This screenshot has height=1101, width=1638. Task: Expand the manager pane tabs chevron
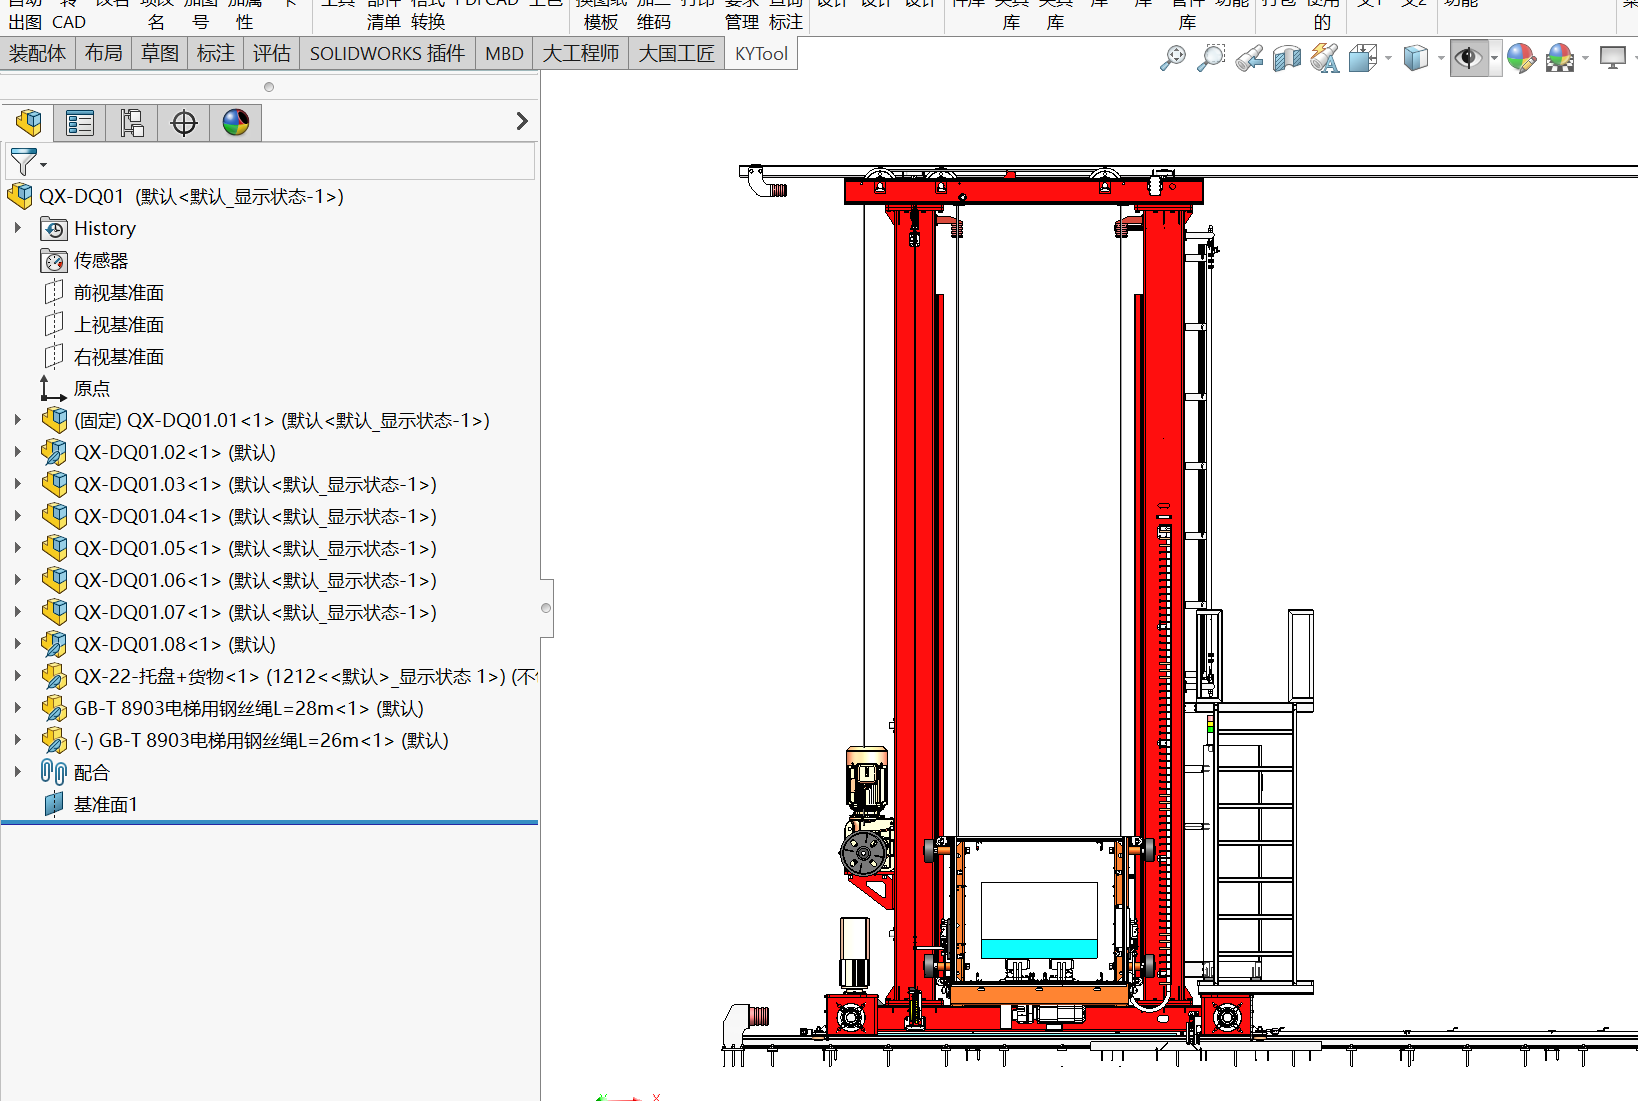coord(521,121)
